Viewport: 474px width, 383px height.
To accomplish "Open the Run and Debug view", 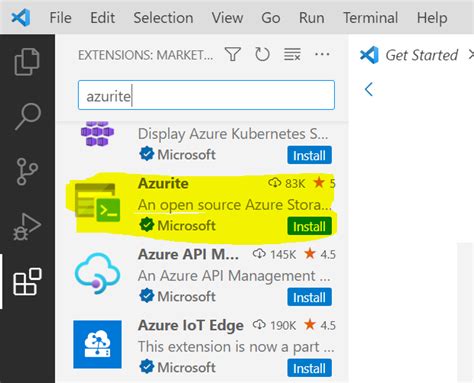I will tap(27, 227).
